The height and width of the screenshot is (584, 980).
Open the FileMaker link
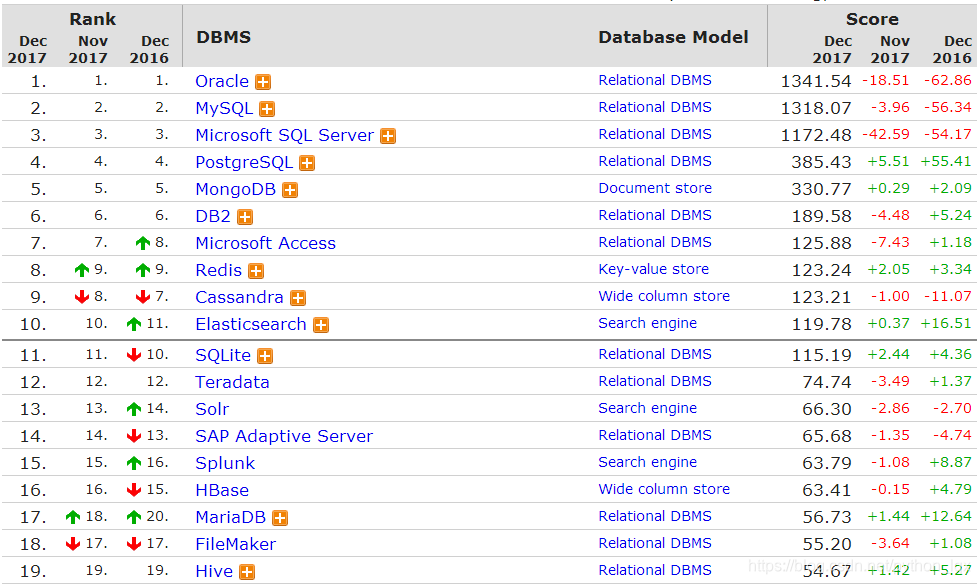point(236,544)
